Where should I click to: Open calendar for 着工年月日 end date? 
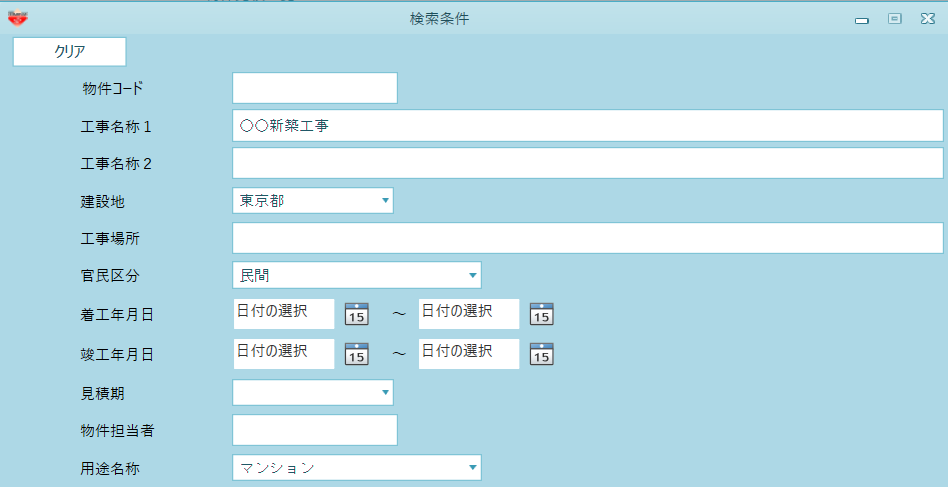pyautogui.click(x=542, y=314)
